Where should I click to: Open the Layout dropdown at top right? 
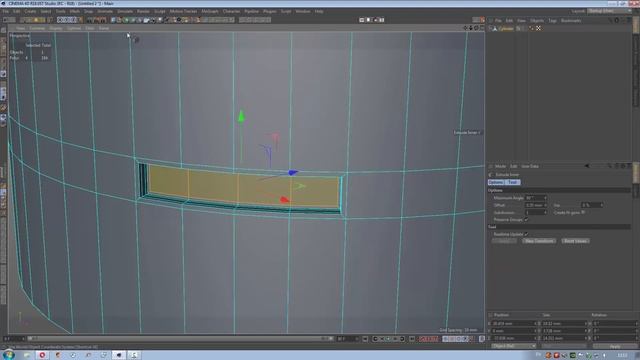[609, 11]
